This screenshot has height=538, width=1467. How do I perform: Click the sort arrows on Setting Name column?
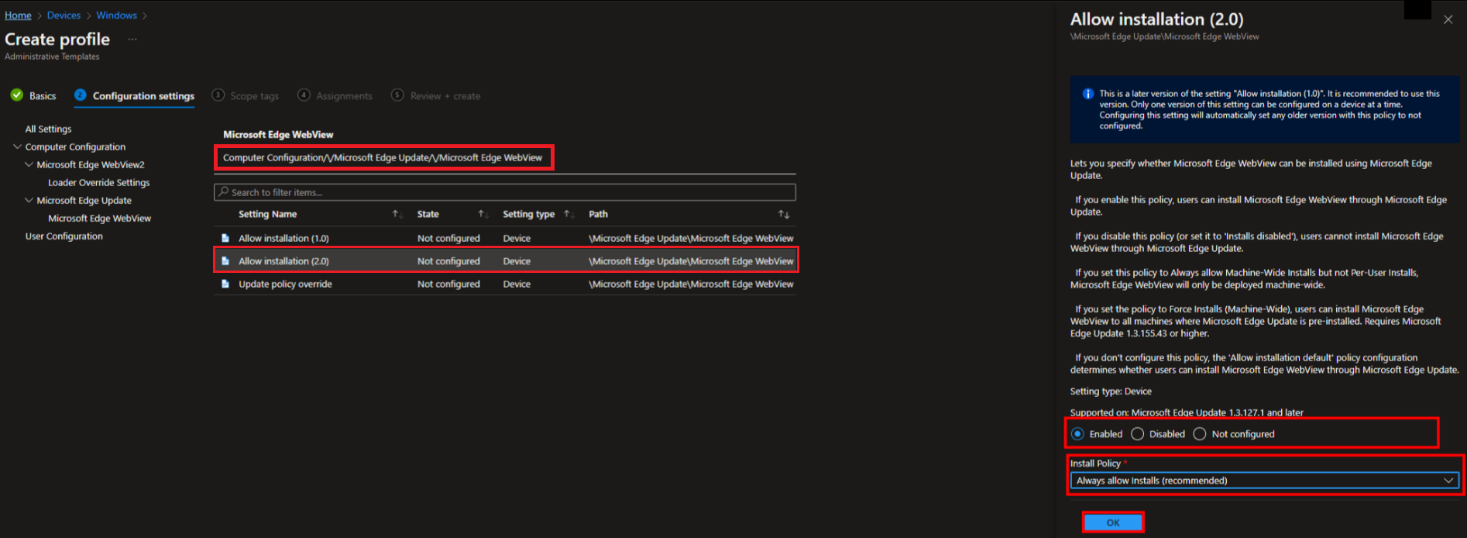pos(397,215)
